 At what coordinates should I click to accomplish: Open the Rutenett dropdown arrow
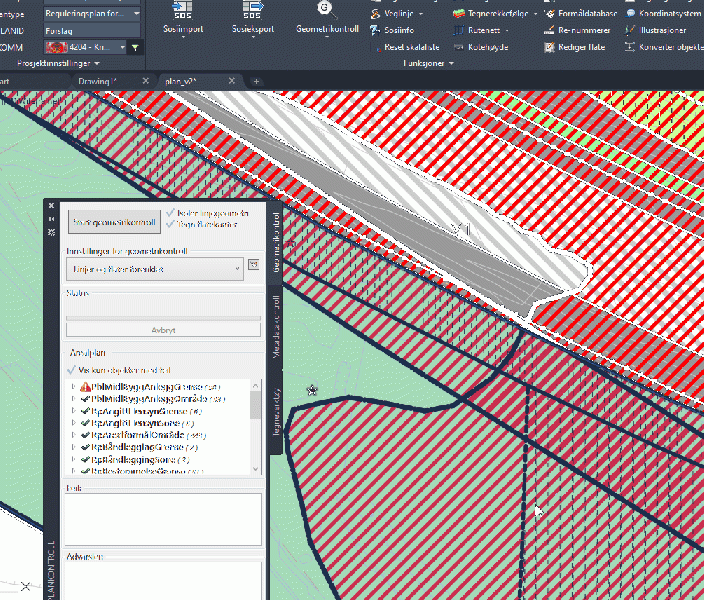[507, 31]
